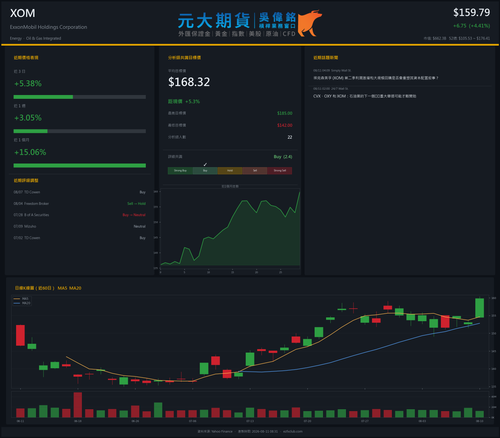Click the Buy → Neutral downgrade label
This screenshot has width=500, height=438.
click(x=134, y=215)
